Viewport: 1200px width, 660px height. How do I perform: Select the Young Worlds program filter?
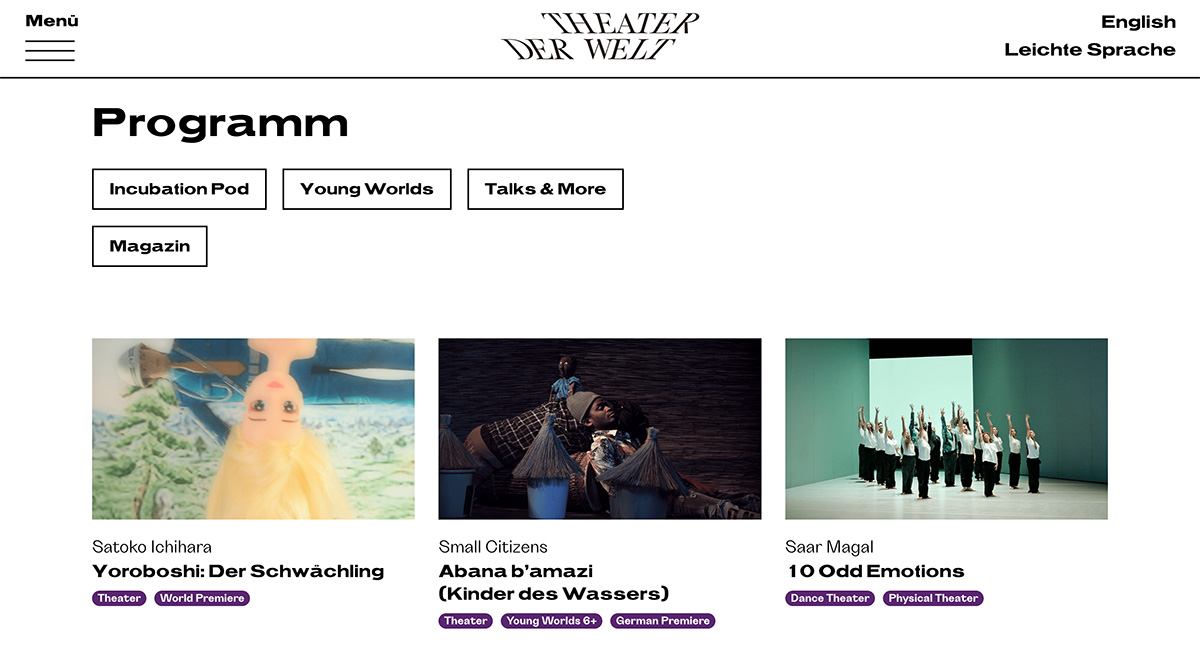(367, 189)
